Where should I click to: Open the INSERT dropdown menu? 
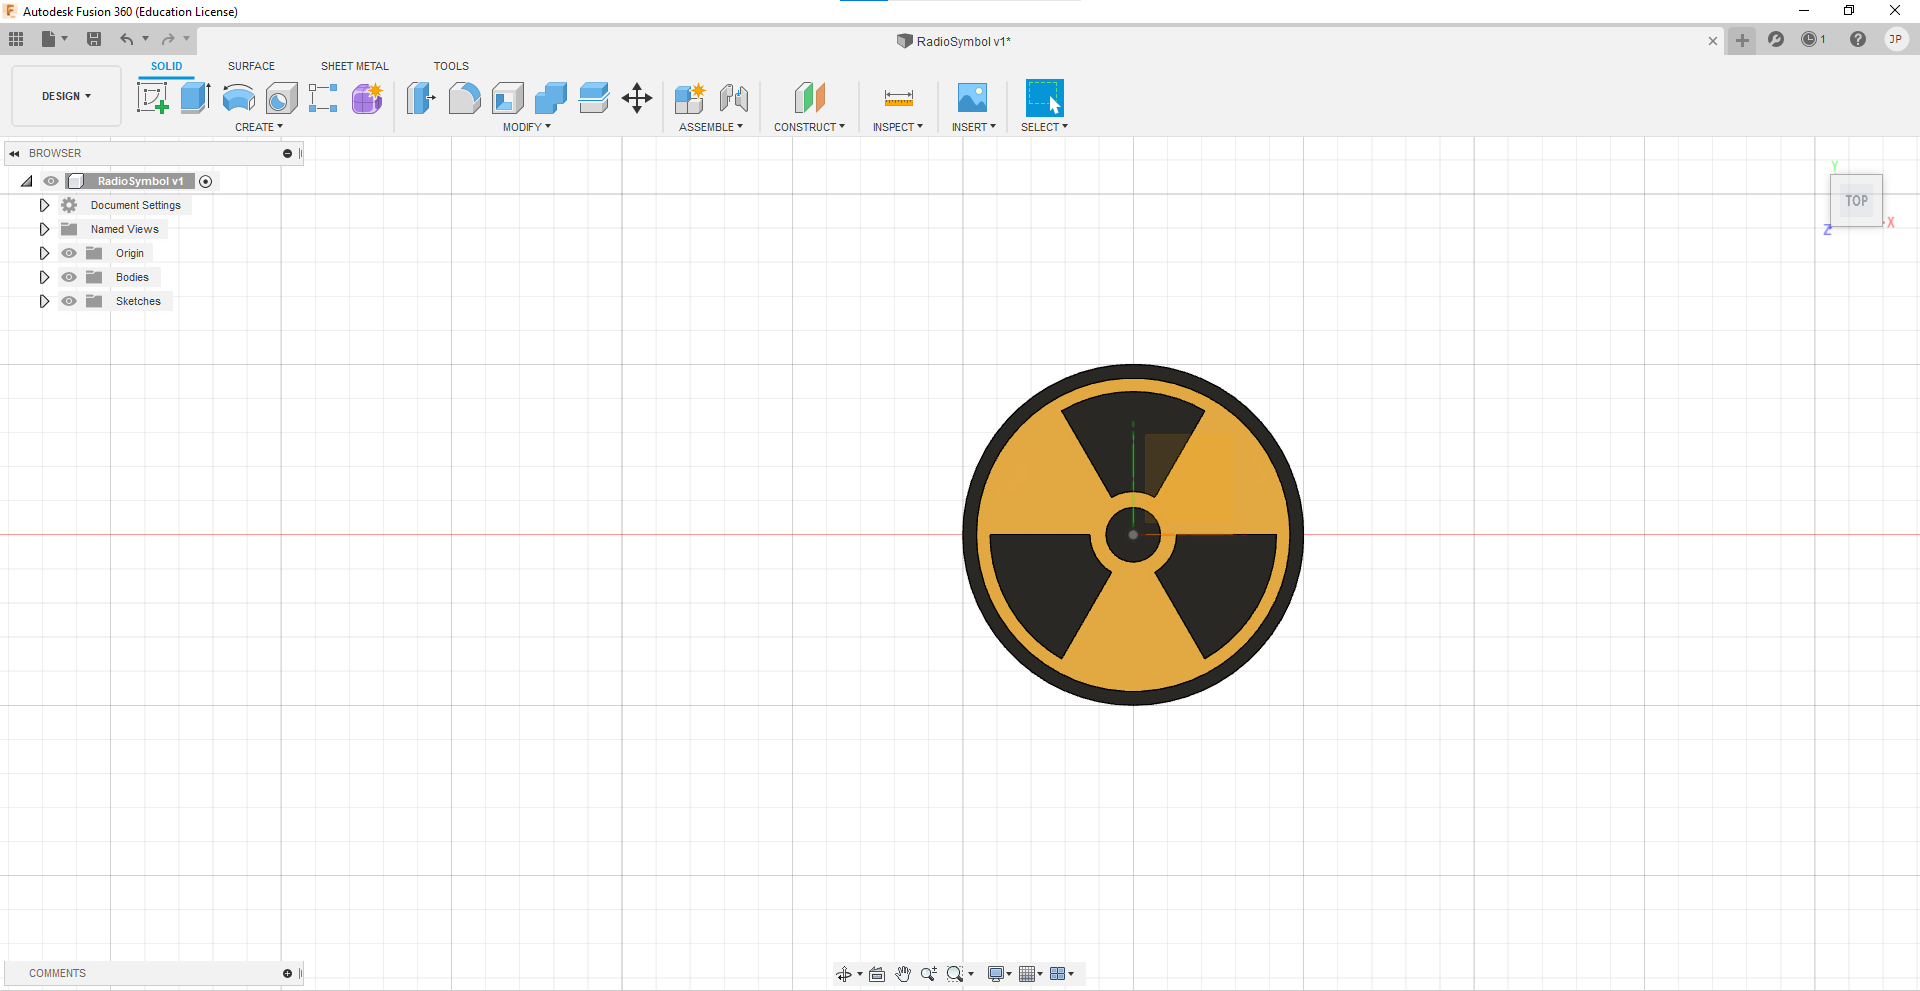click(974, 127)
